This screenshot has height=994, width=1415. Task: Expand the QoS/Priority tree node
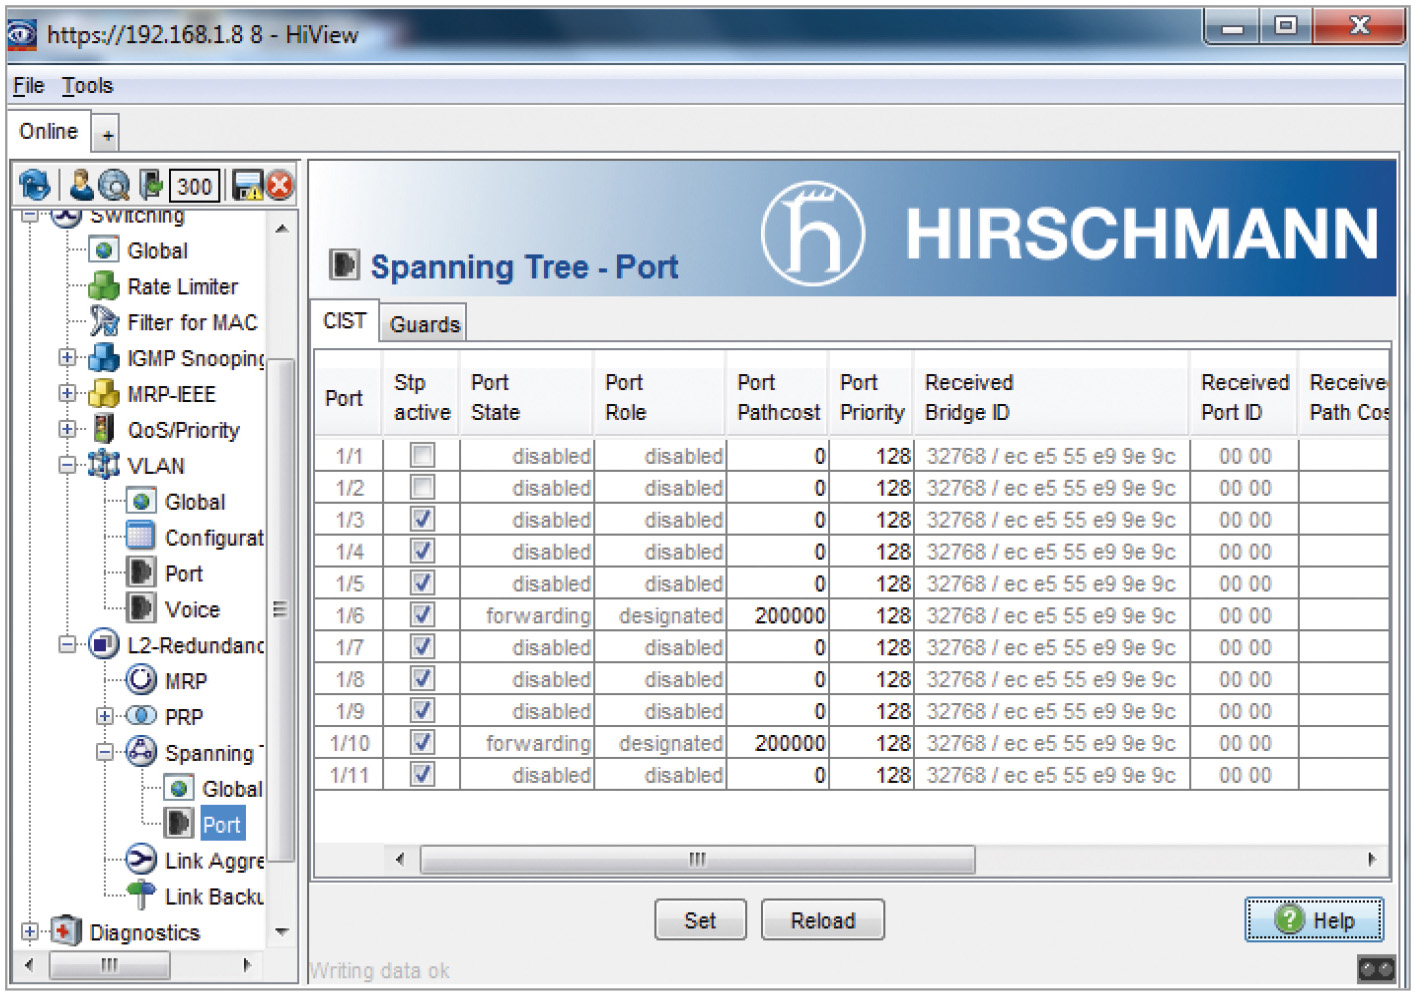(67, 429)
